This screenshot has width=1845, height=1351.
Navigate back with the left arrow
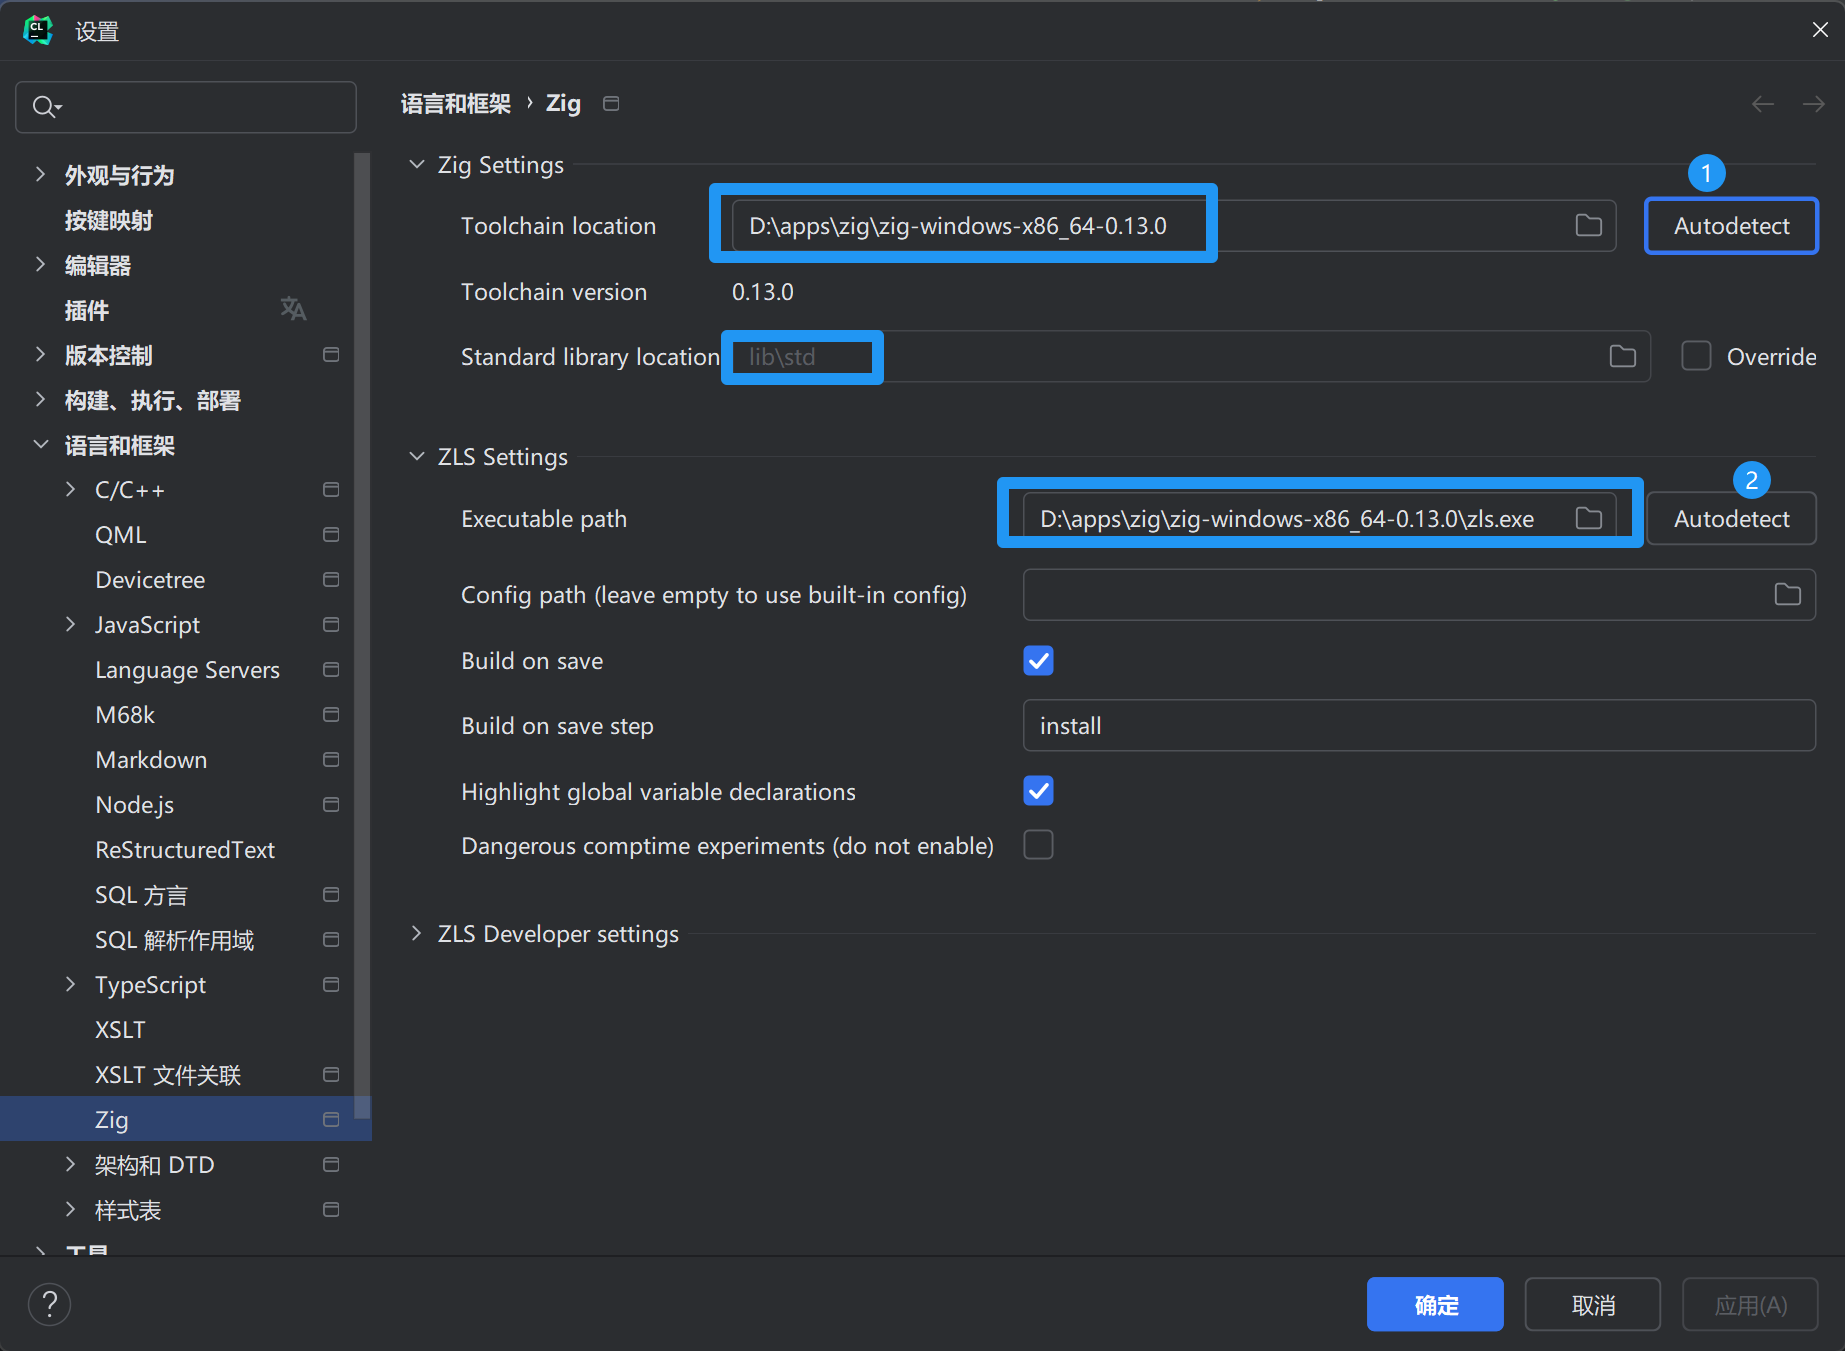pos(1763,104)
